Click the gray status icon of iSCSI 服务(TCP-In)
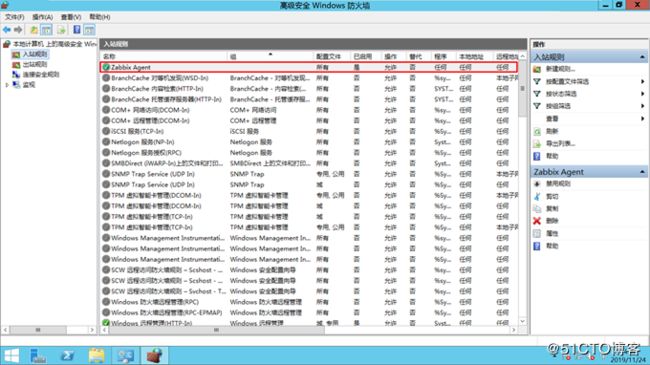This screenshot has width=650, height=365. pos(106,131)
